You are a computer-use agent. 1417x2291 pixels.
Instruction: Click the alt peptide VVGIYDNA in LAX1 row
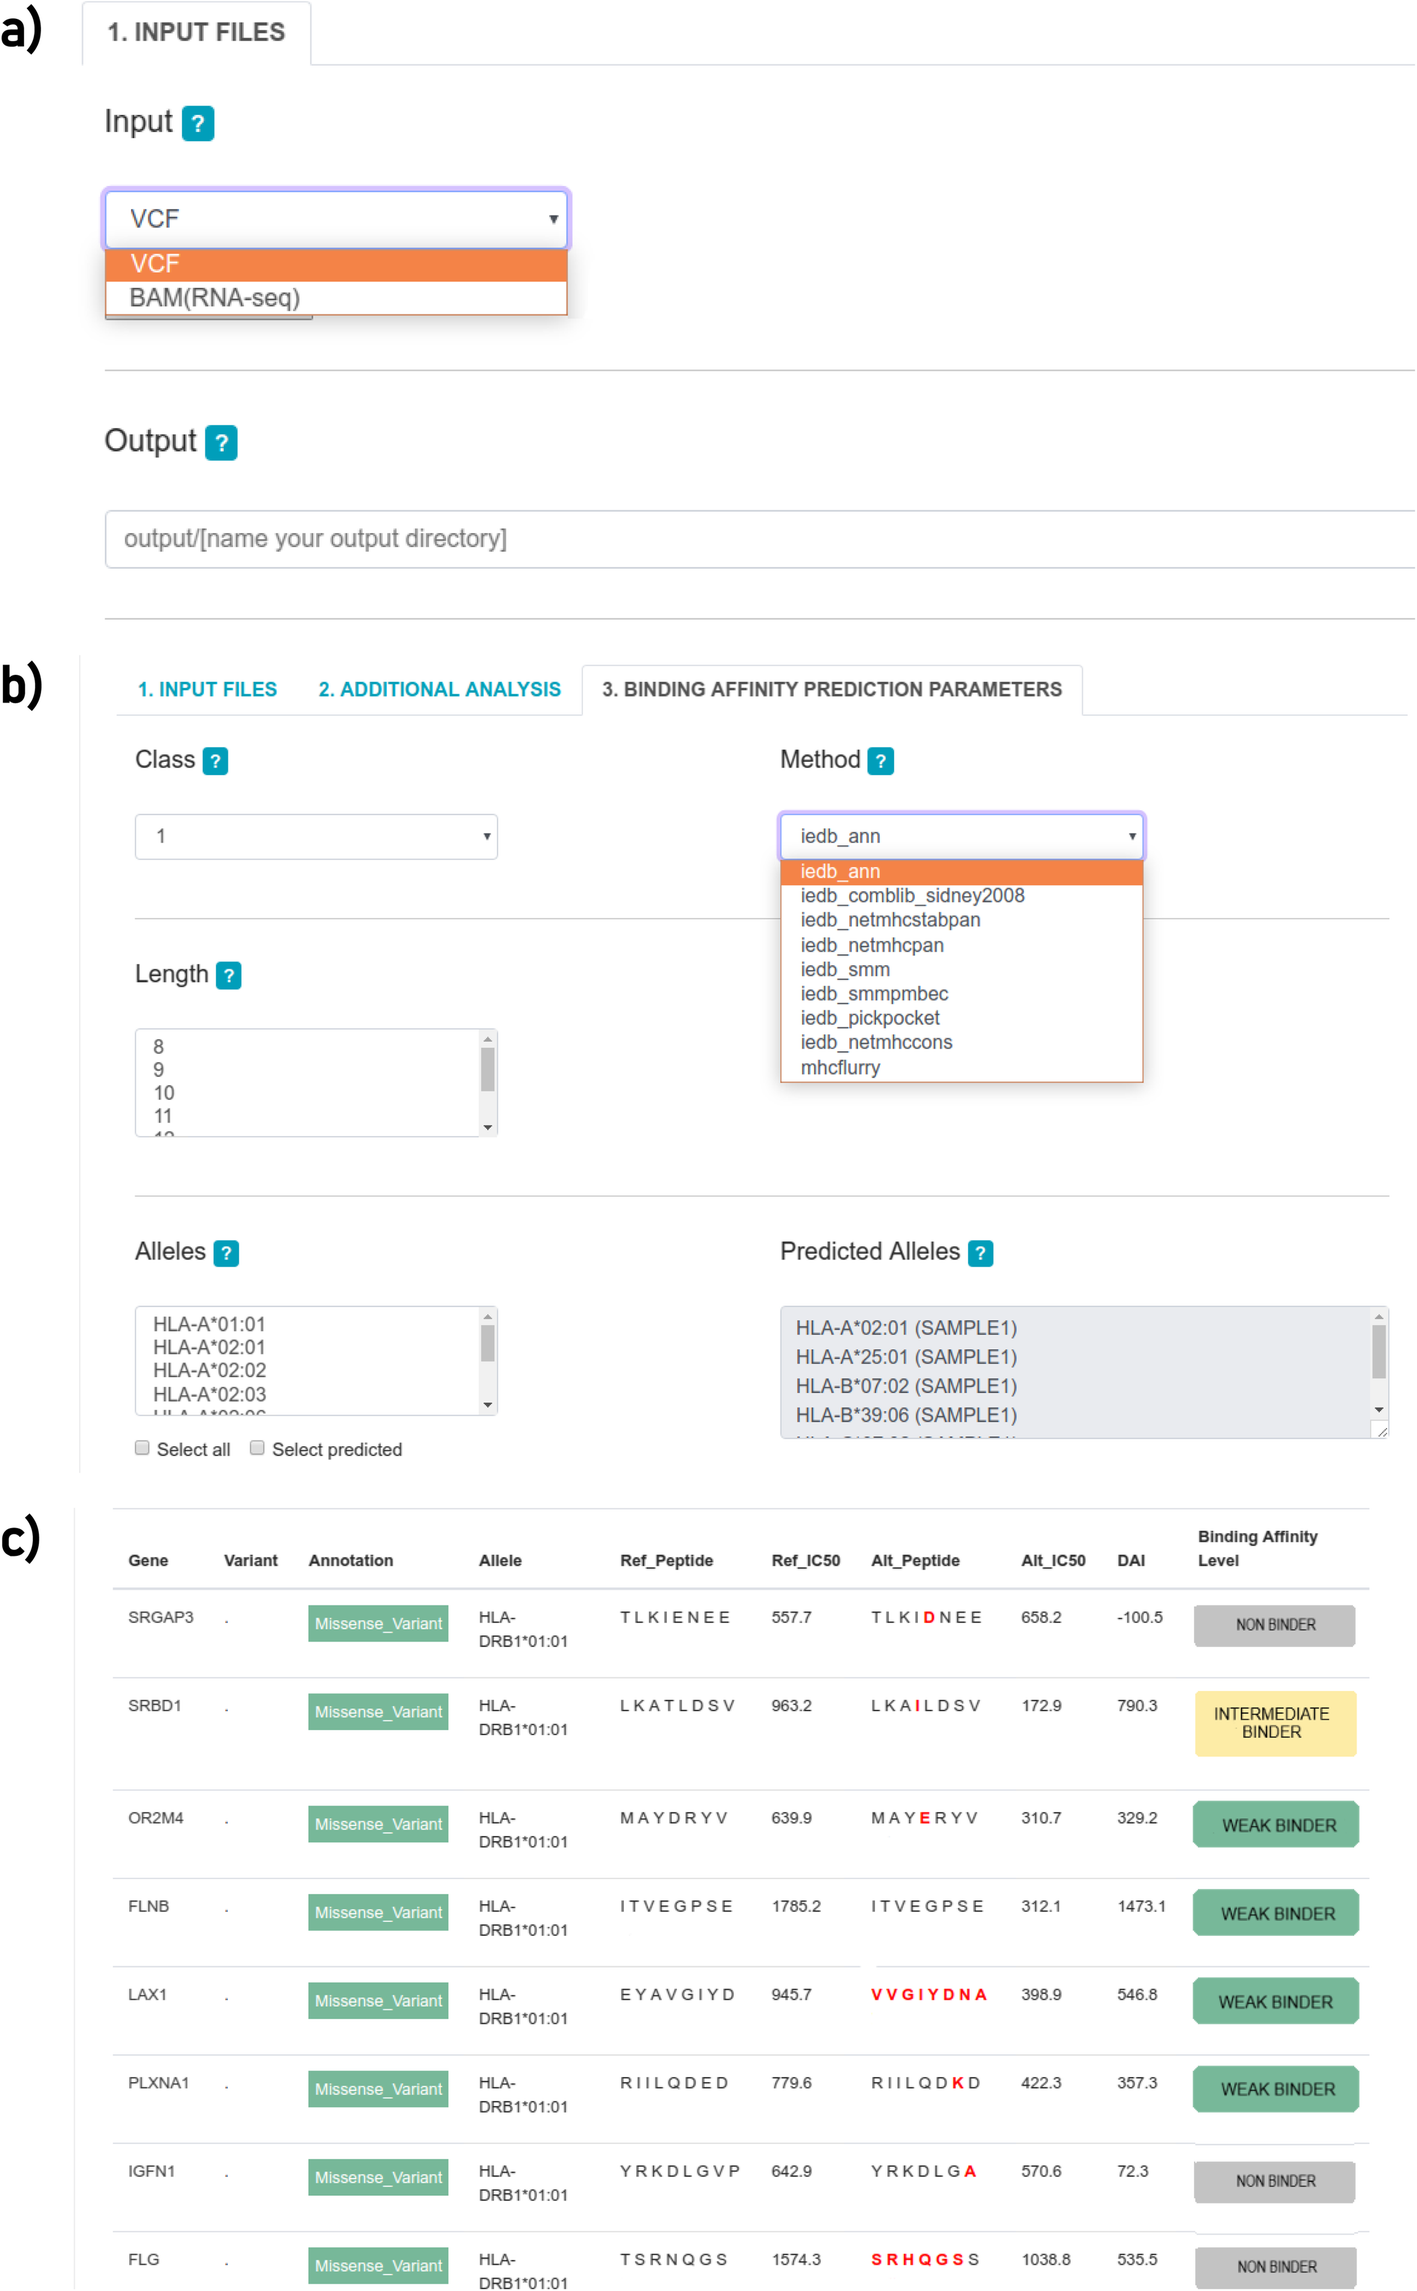pyautogui.click(x=929, y=1995)
